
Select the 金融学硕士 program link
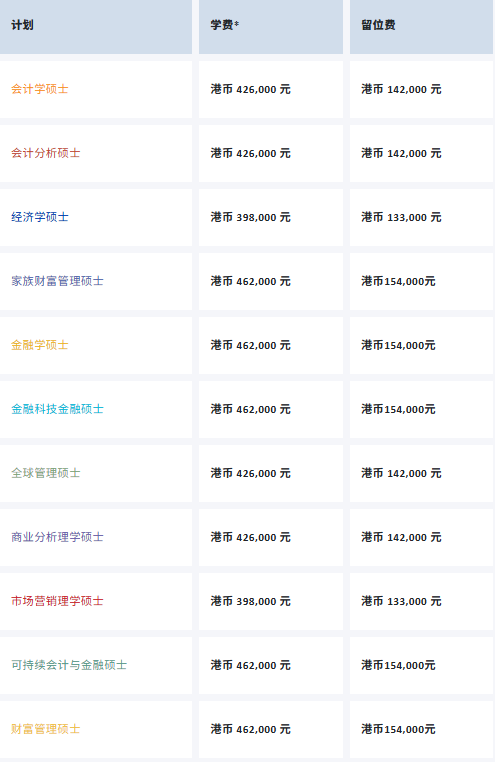coord(40,345)
